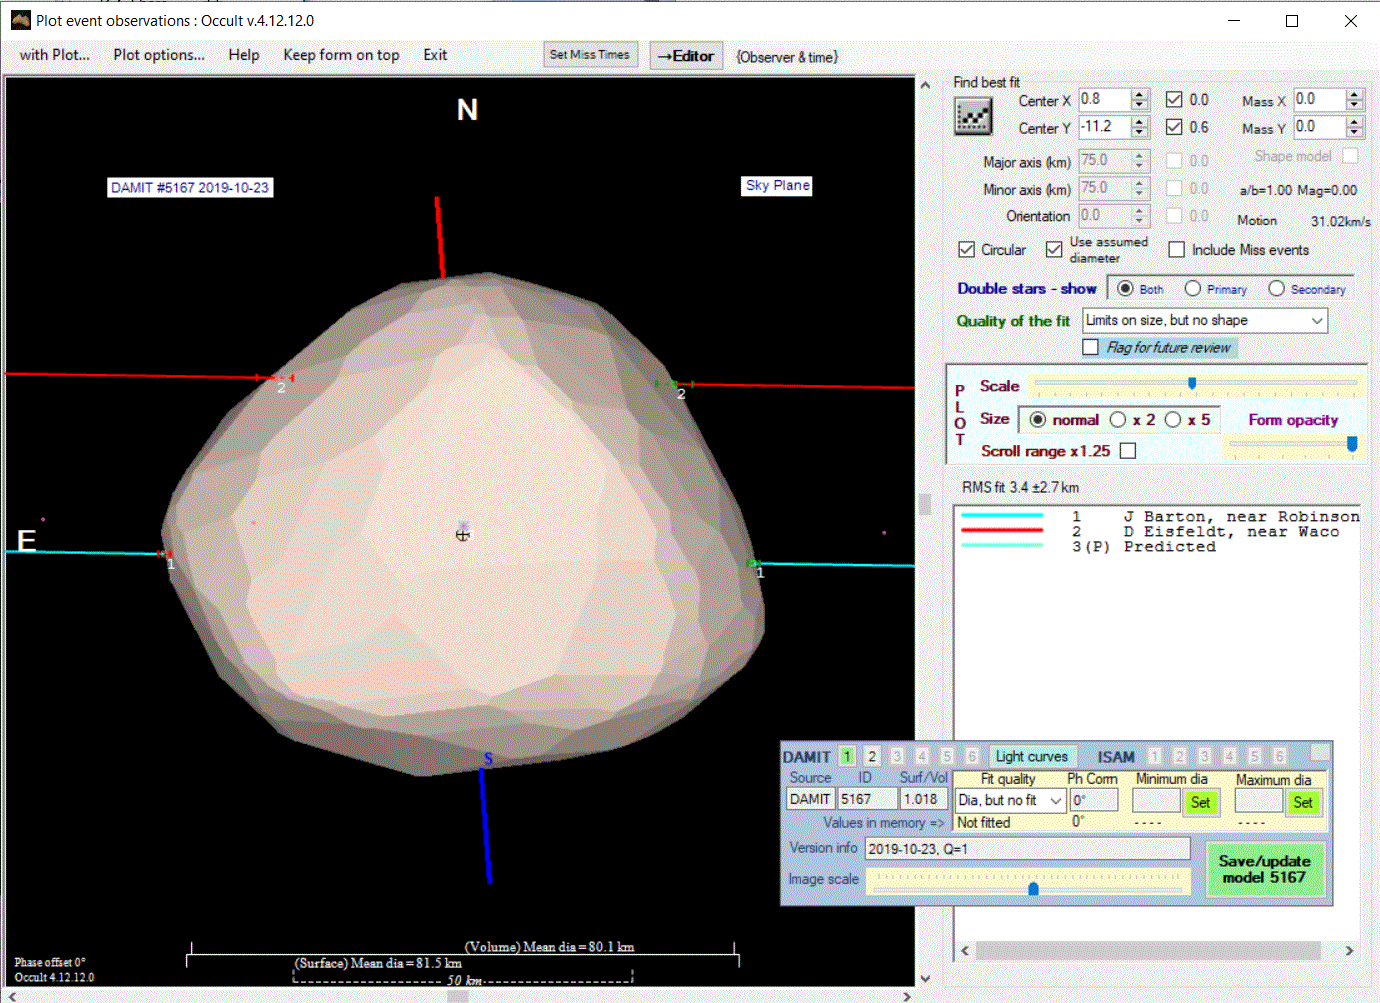Click the Occult app icon in title bar
Screen dimensions: 1380x1003
click(20, 20)
